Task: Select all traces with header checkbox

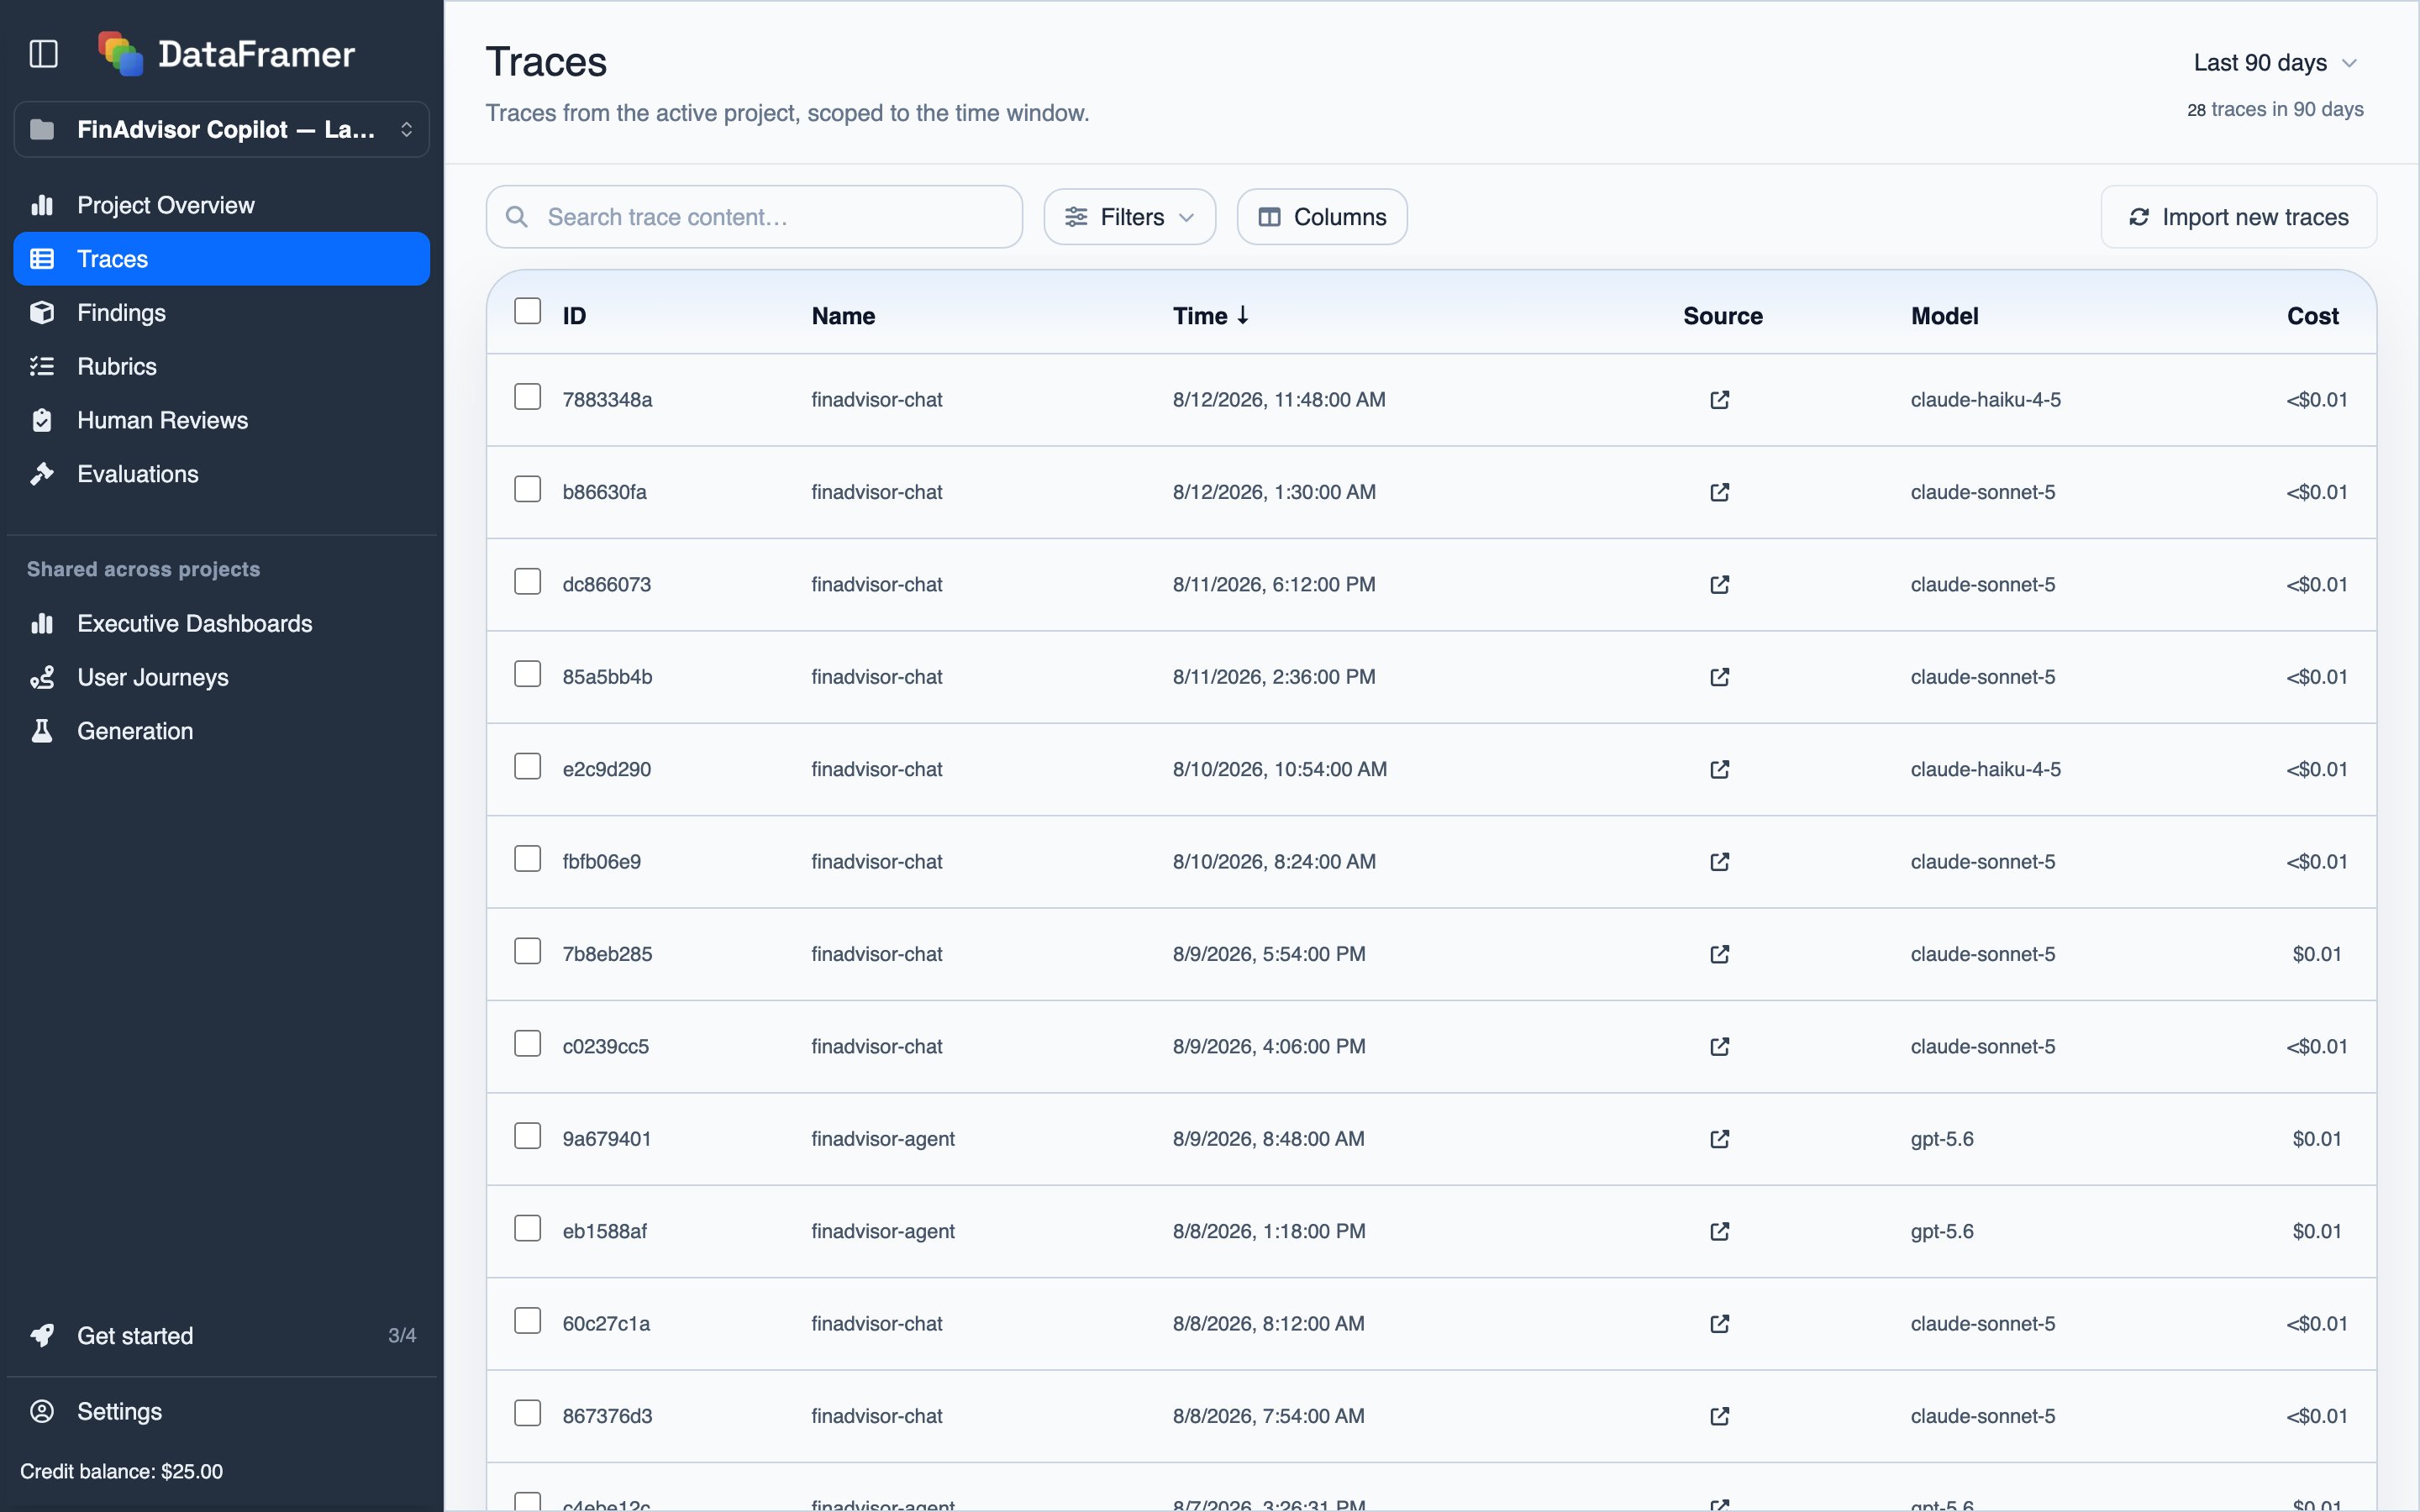Action: [x=527, y=311]
